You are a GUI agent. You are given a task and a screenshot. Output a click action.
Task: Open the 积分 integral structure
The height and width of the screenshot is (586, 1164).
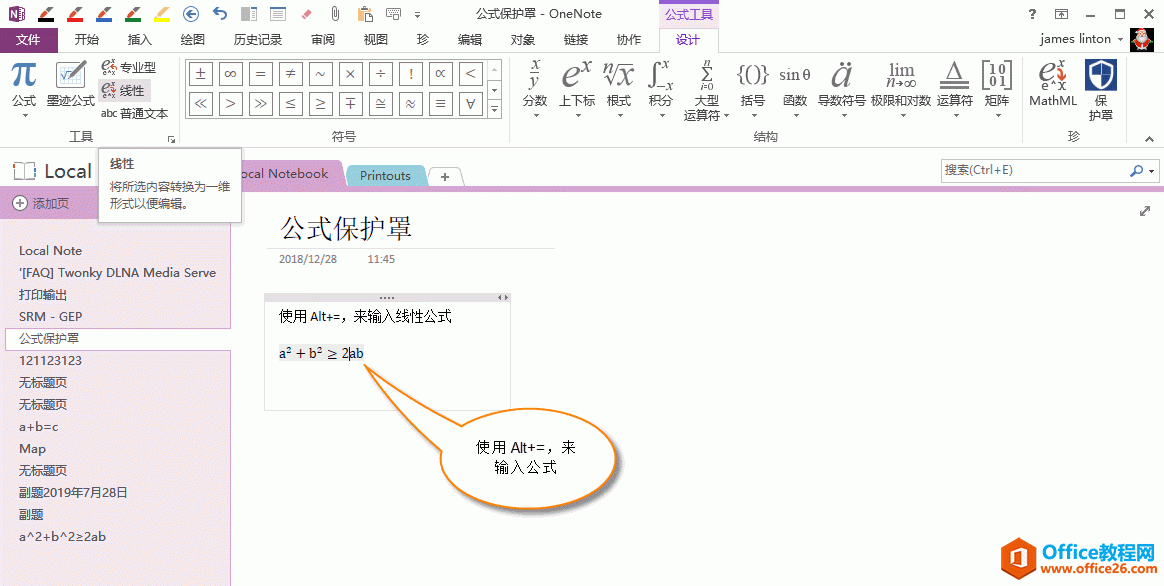click(x=661, y=85)
